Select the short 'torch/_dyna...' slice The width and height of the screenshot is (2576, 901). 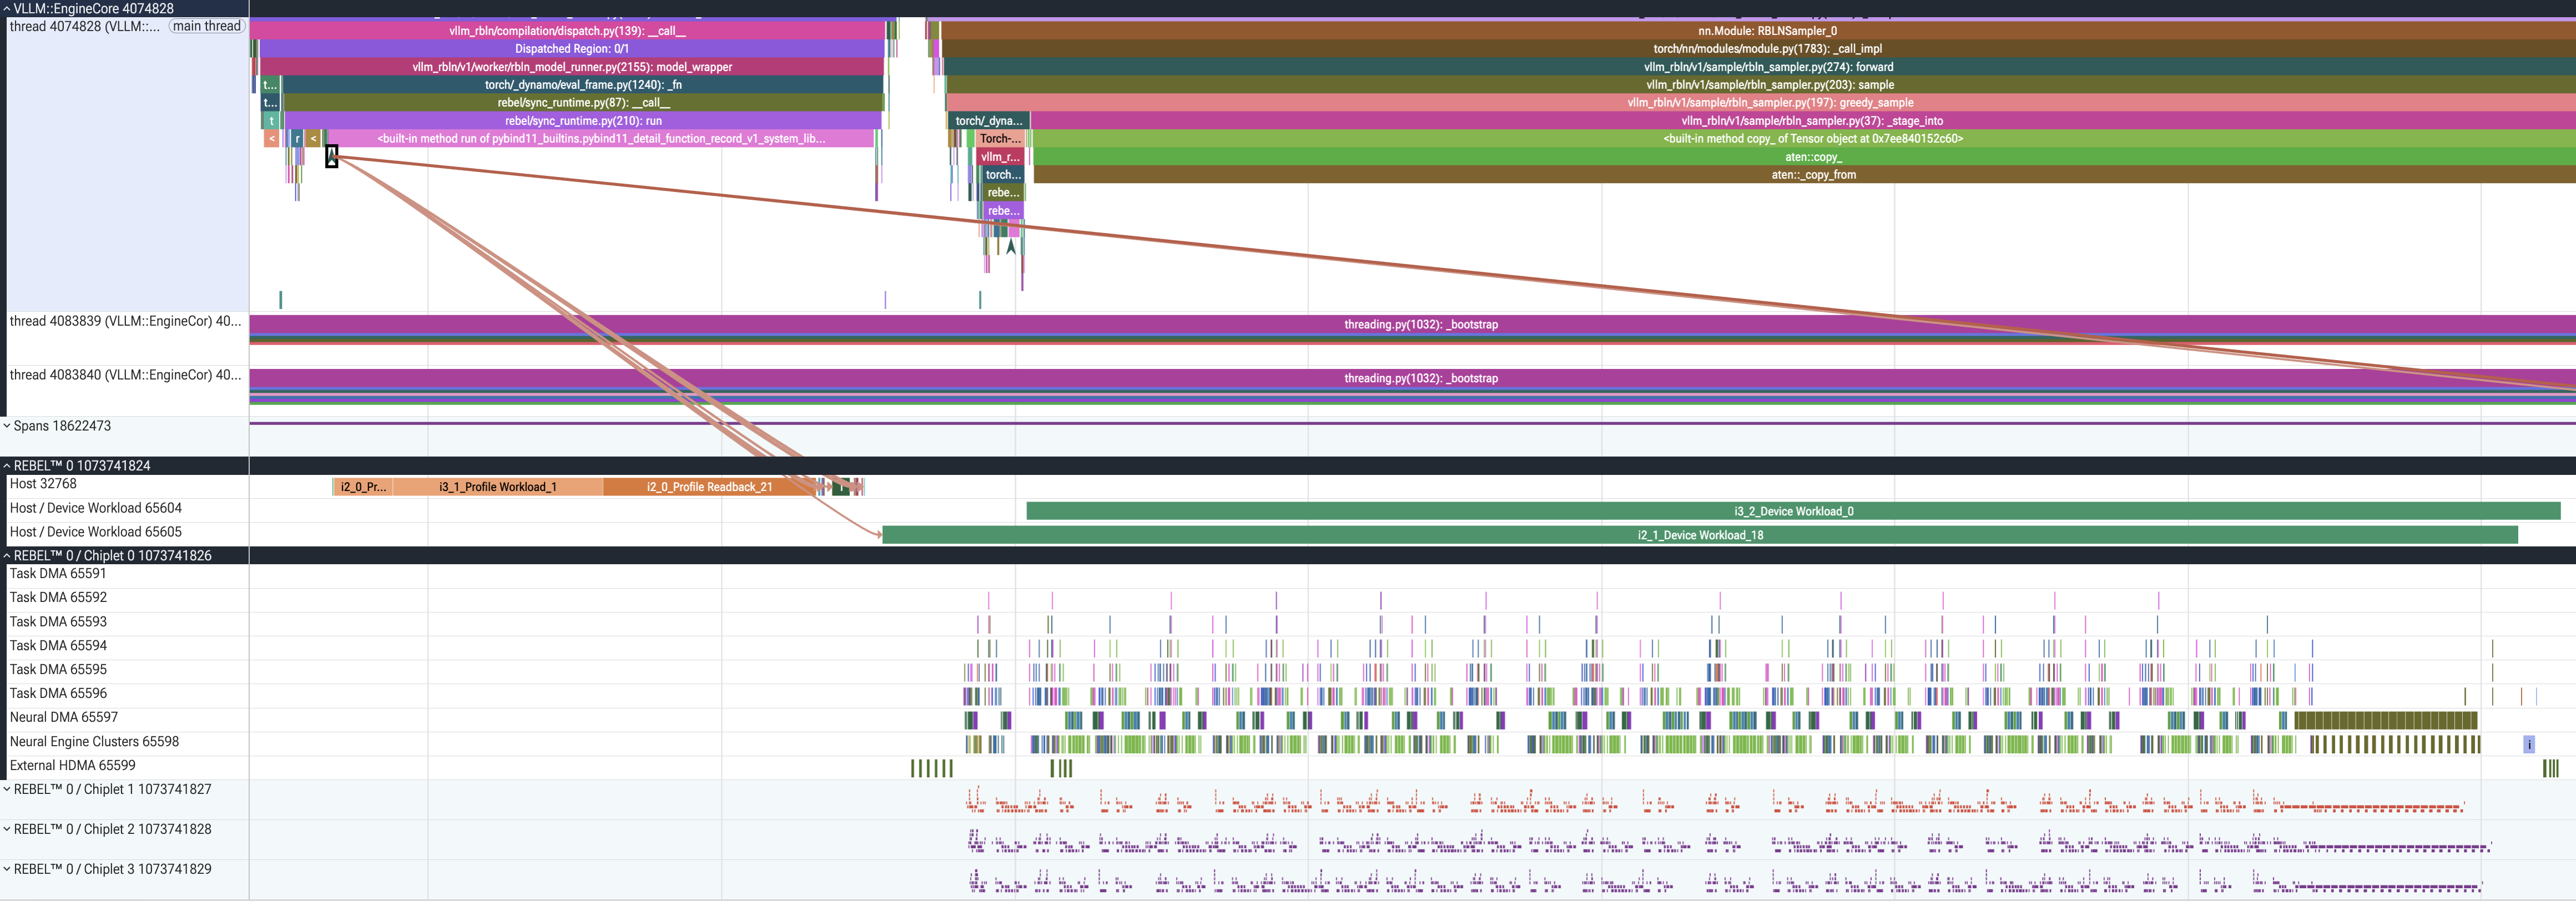(988, 121)
